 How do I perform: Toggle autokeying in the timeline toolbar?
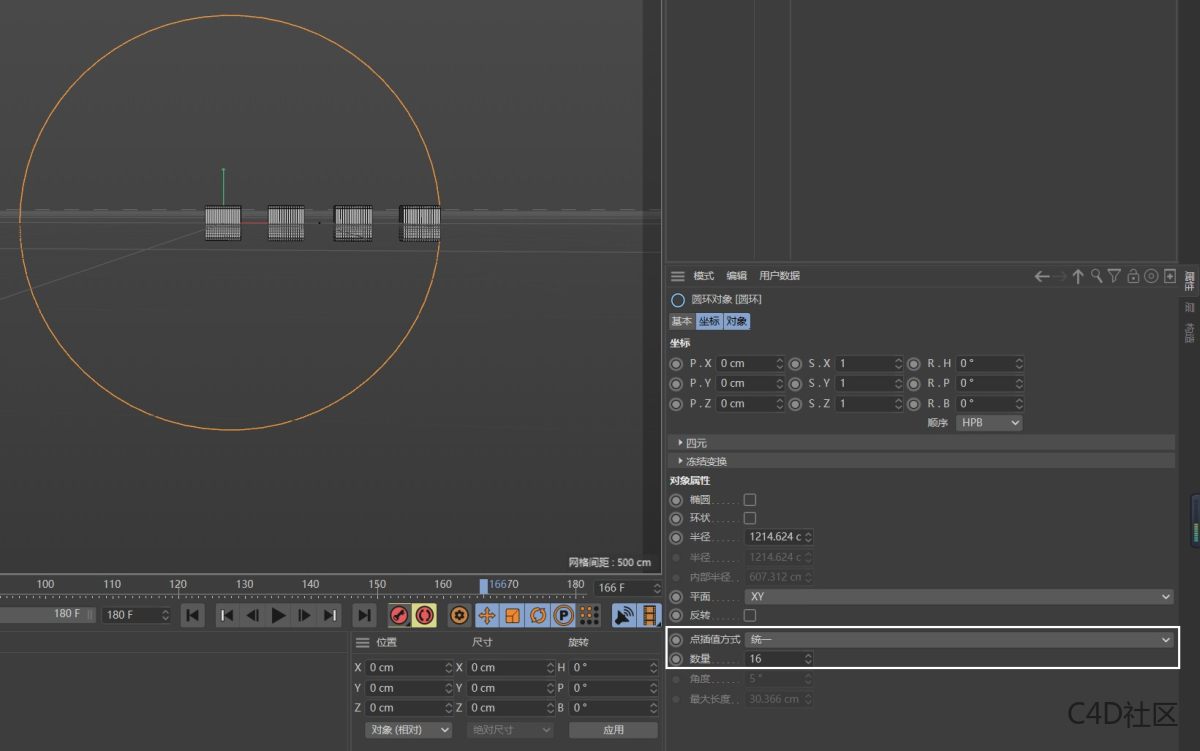(x=424, y=615)
